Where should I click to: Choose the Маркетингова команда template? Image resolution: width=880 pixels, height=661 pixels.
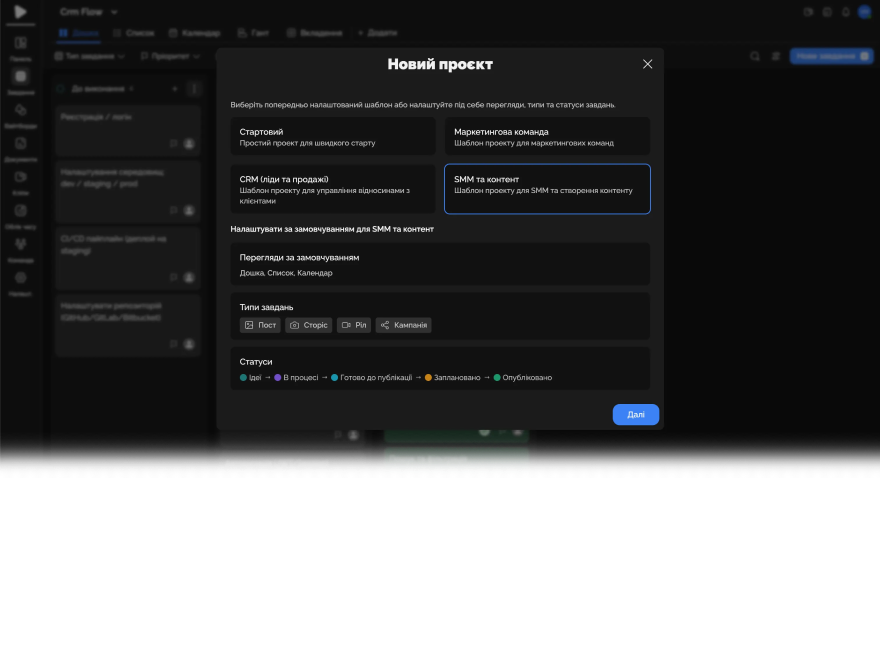coord(546,137)
